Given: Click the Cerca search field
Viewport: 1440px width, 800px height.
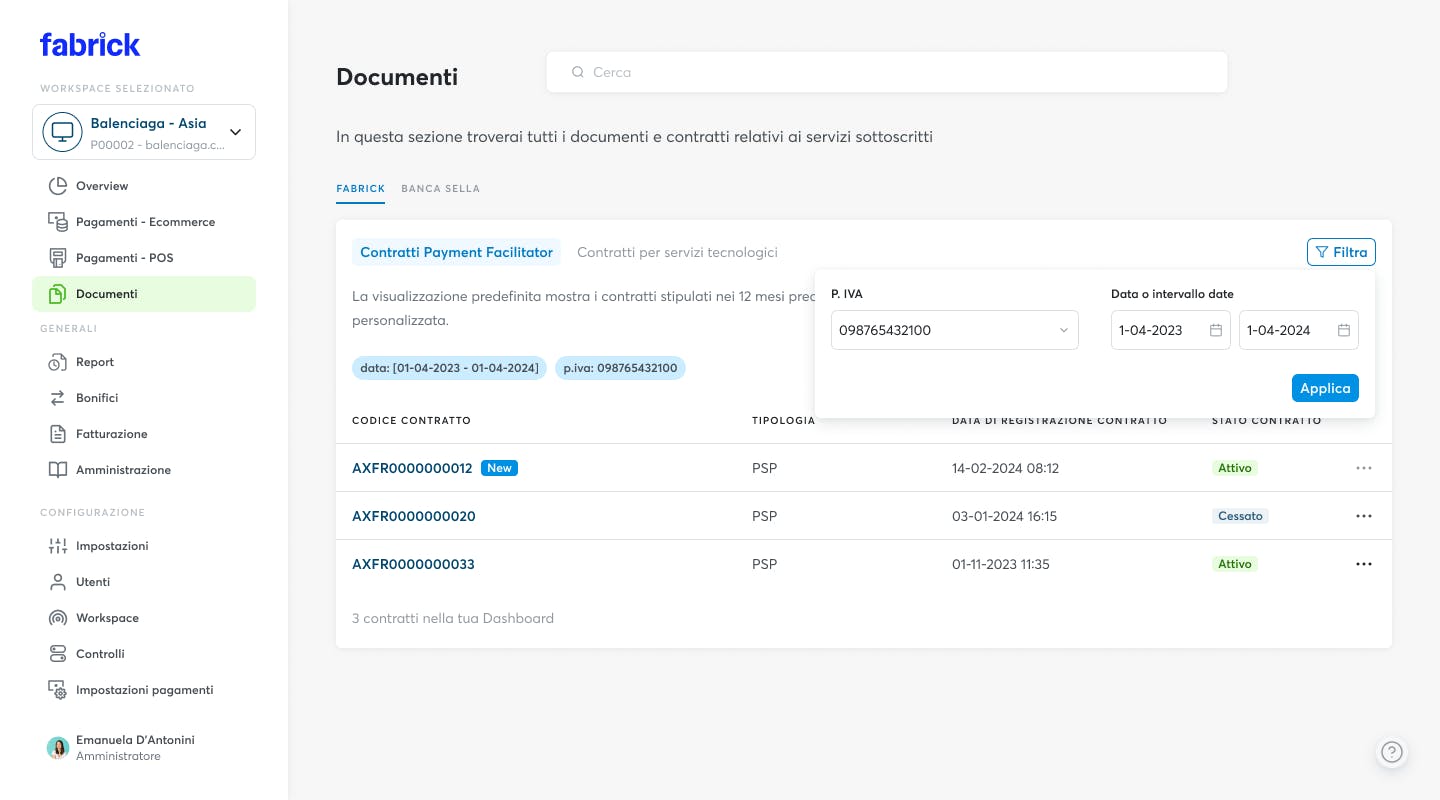Looking at the screenshot, I should [x=887, y=72].
